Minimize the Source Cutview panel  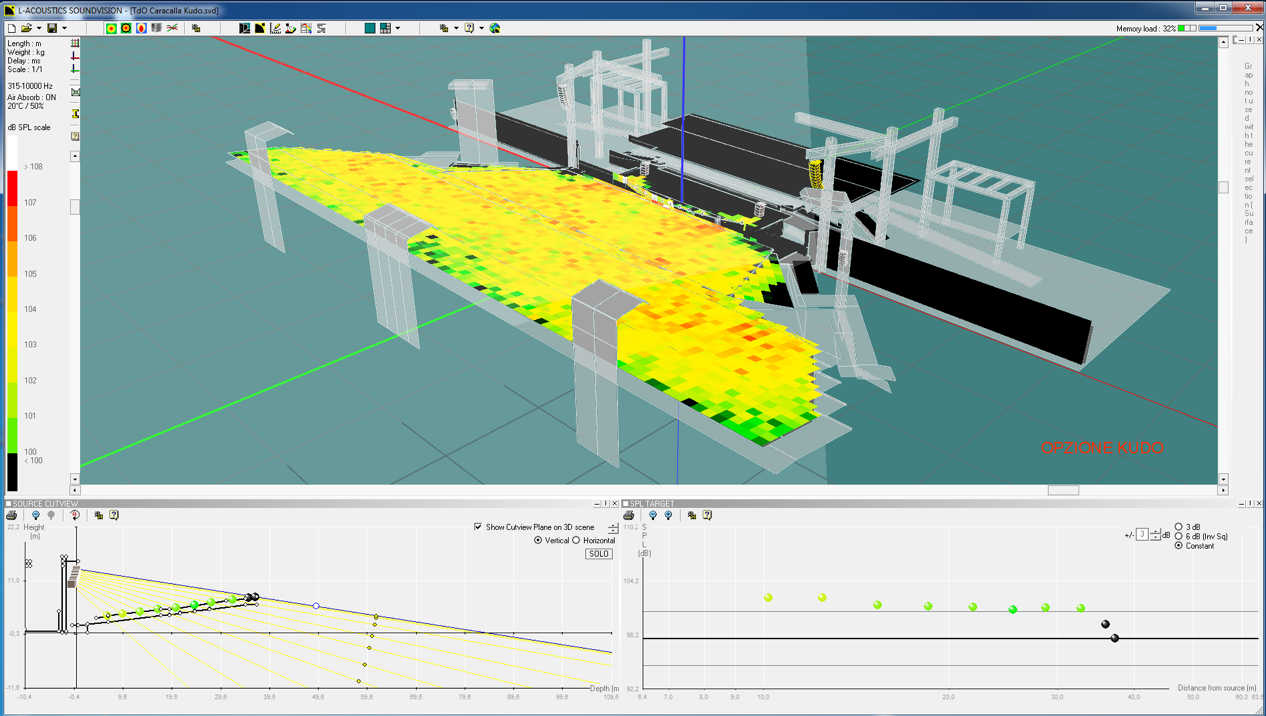click(597, 503)
